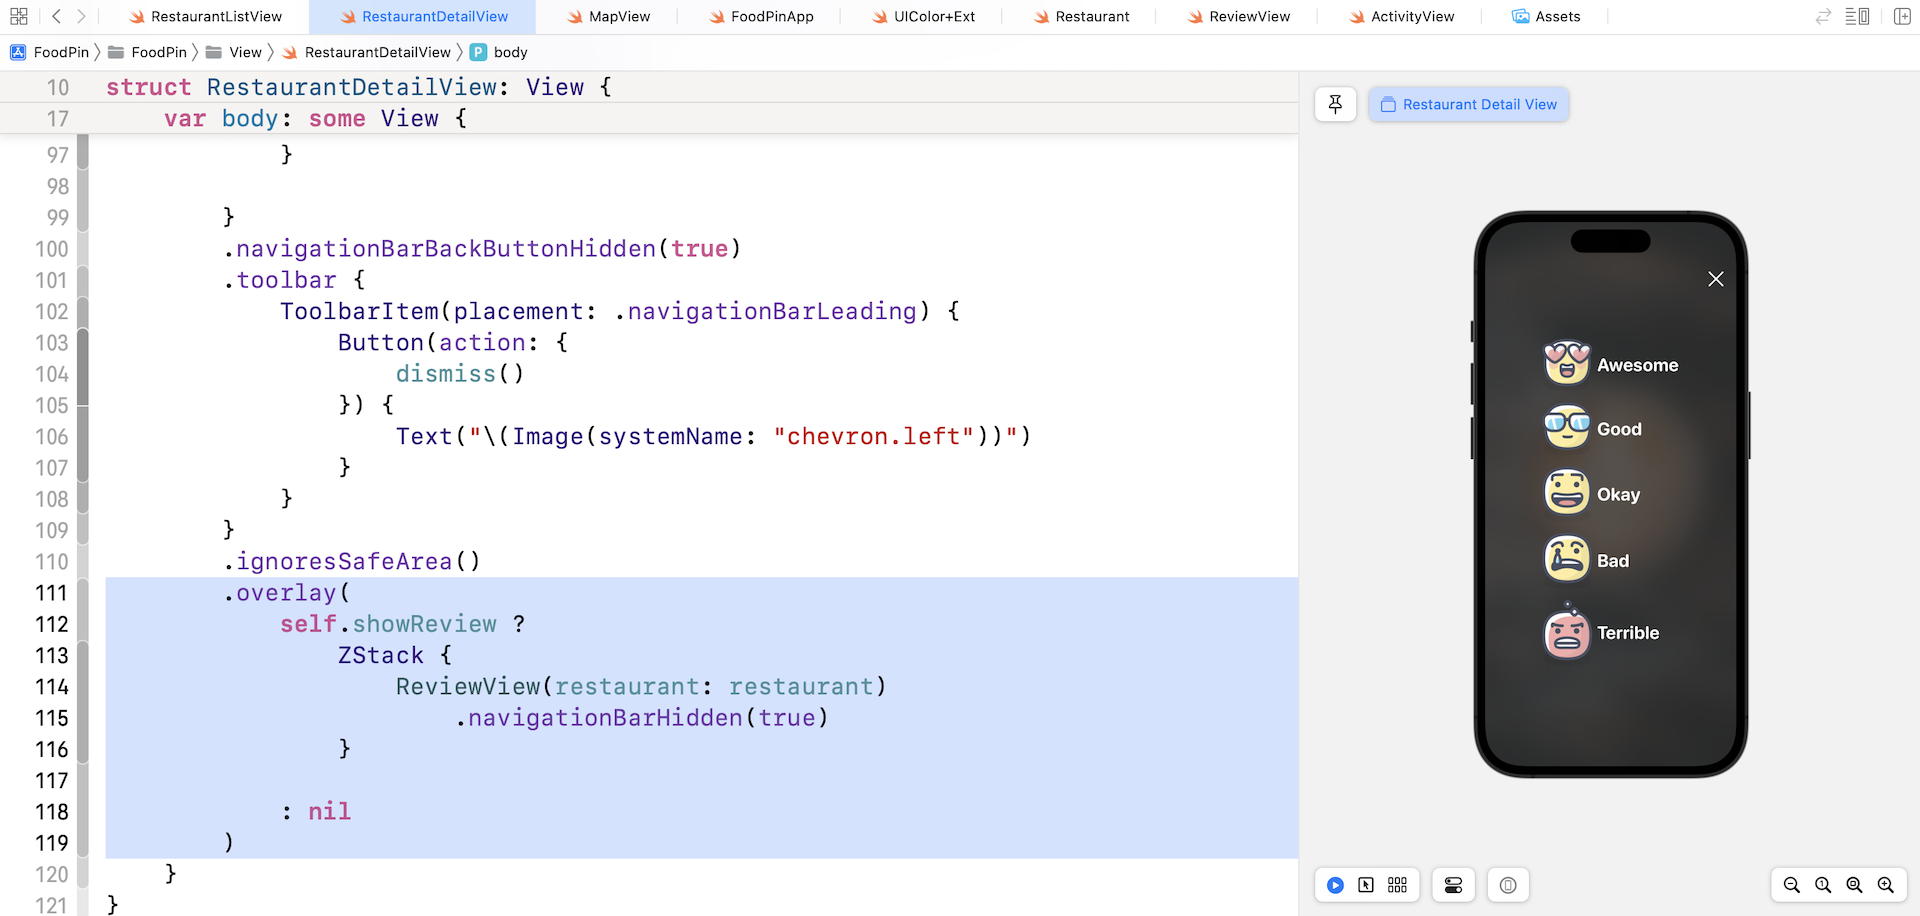1920x916 pixels.
Task: Open the editor options lines icon
Action: (x=1857, y=16)
